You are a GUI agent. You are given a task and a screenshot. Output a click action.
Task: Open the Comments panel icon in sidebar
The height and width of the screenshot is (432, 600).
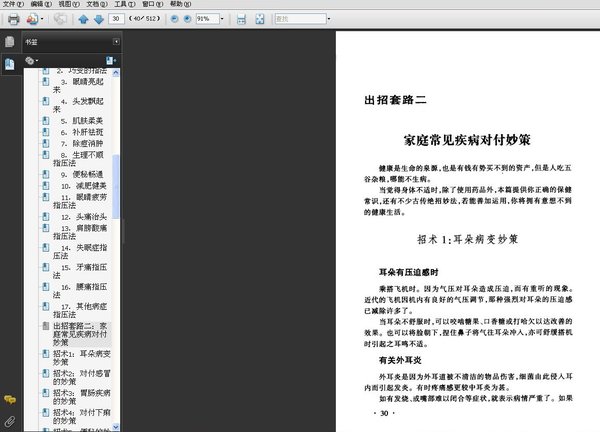tap(10, 400)
